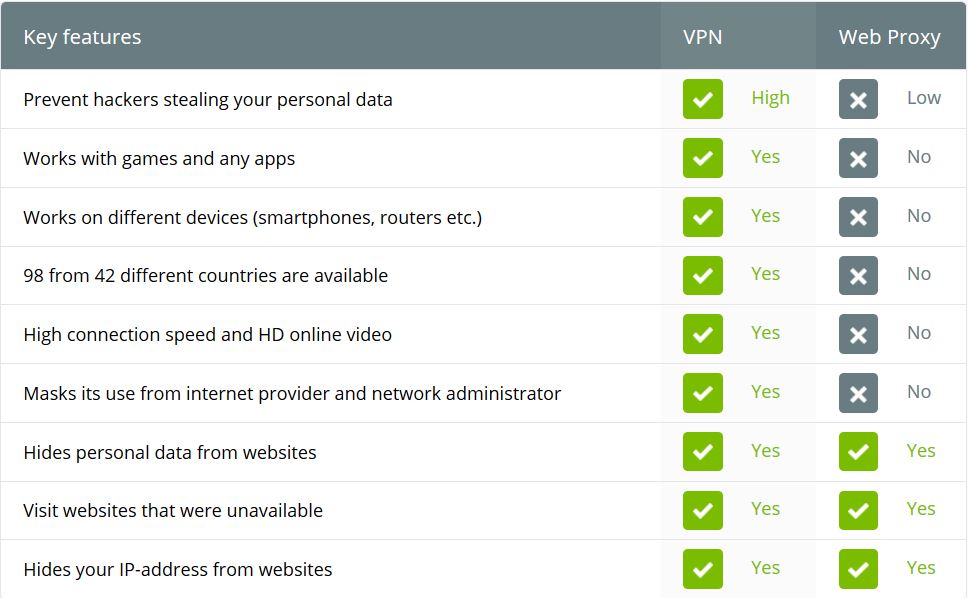Click Web Proxy green check for hiding IP-address

(858, 569)
